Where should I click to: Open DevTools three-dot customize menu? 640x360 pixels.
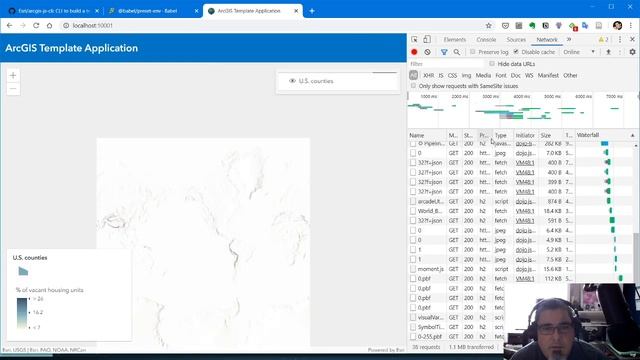click(620, 40)
